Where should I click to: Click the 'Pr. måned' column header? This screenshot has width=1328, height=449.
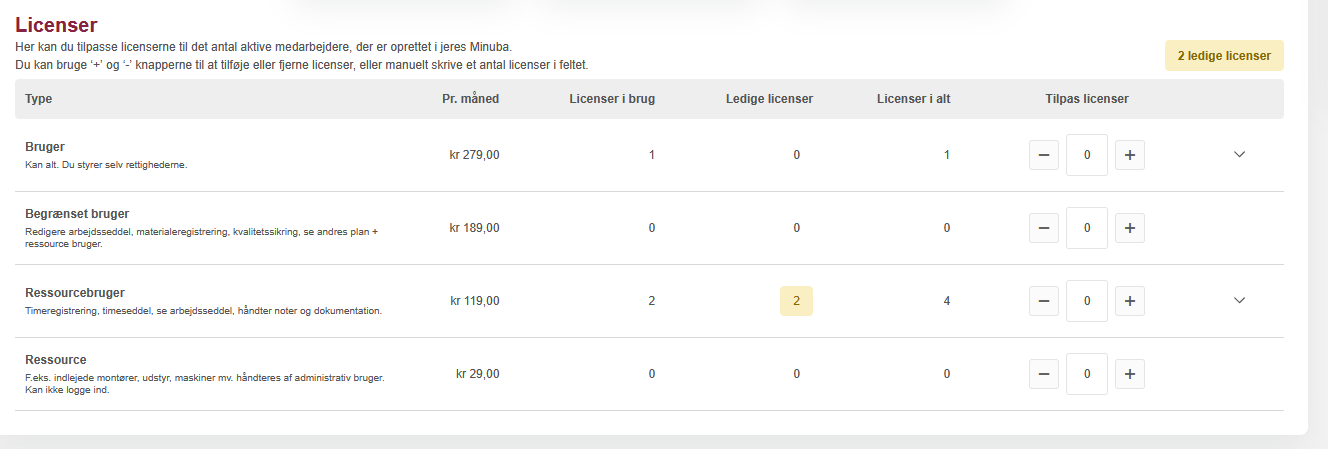click(x=470, y=99)
